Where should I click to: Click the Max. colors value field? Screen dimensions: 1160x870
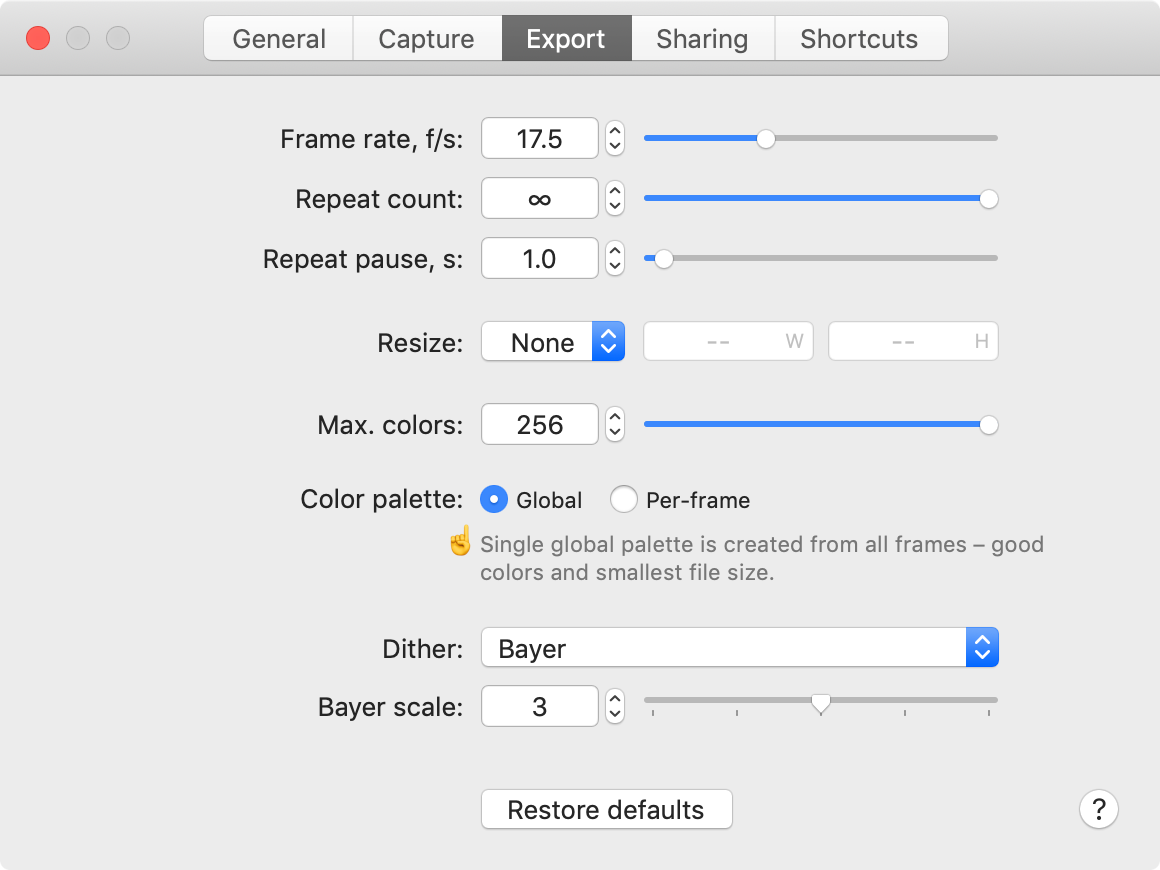point(540,425)
